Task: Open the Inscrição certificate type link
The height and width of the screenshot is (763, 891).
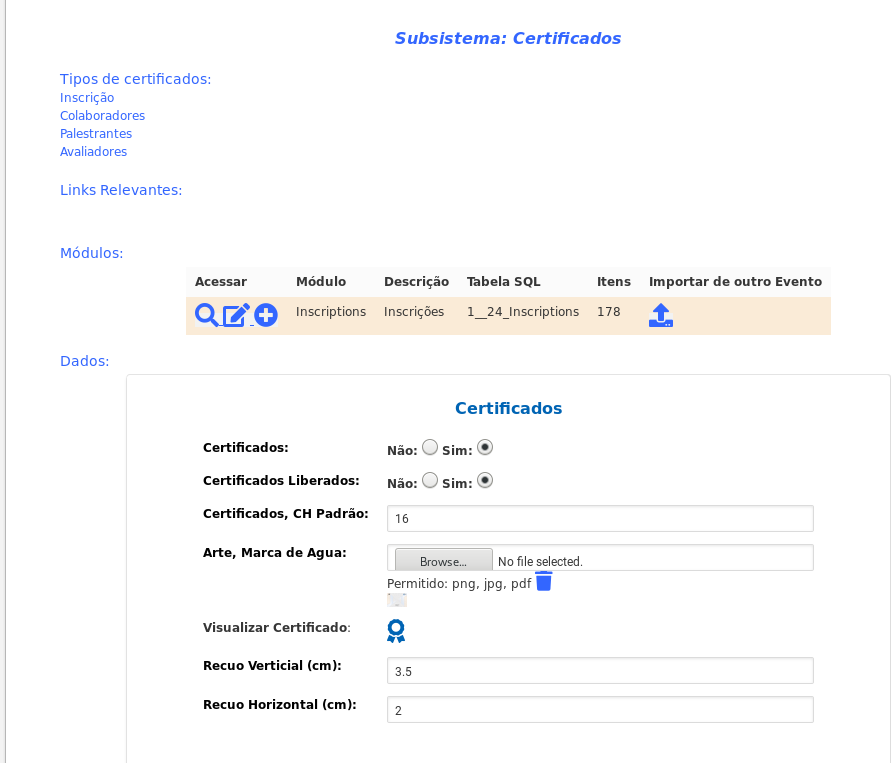Action: pyautogui.click(x=87, y=98)
